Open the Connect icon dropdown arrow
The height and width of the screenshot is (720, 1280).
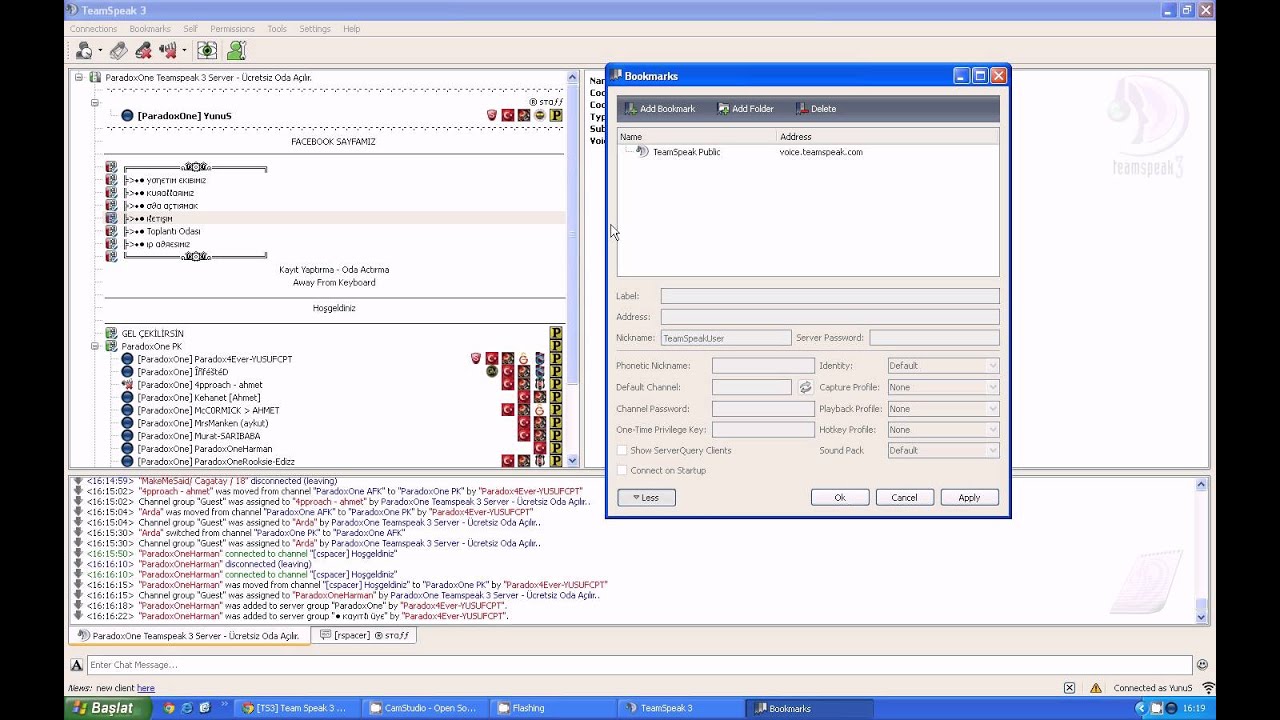point(100,51)
